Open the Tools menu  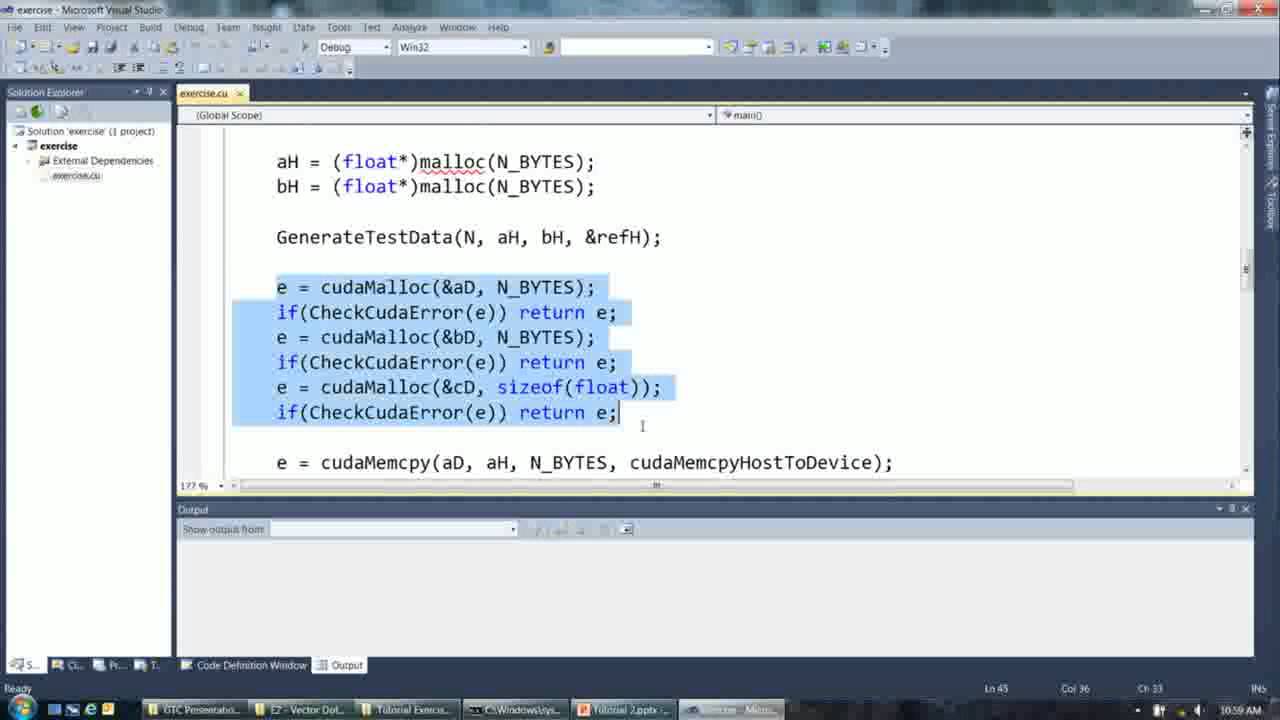tap(339, 27)
